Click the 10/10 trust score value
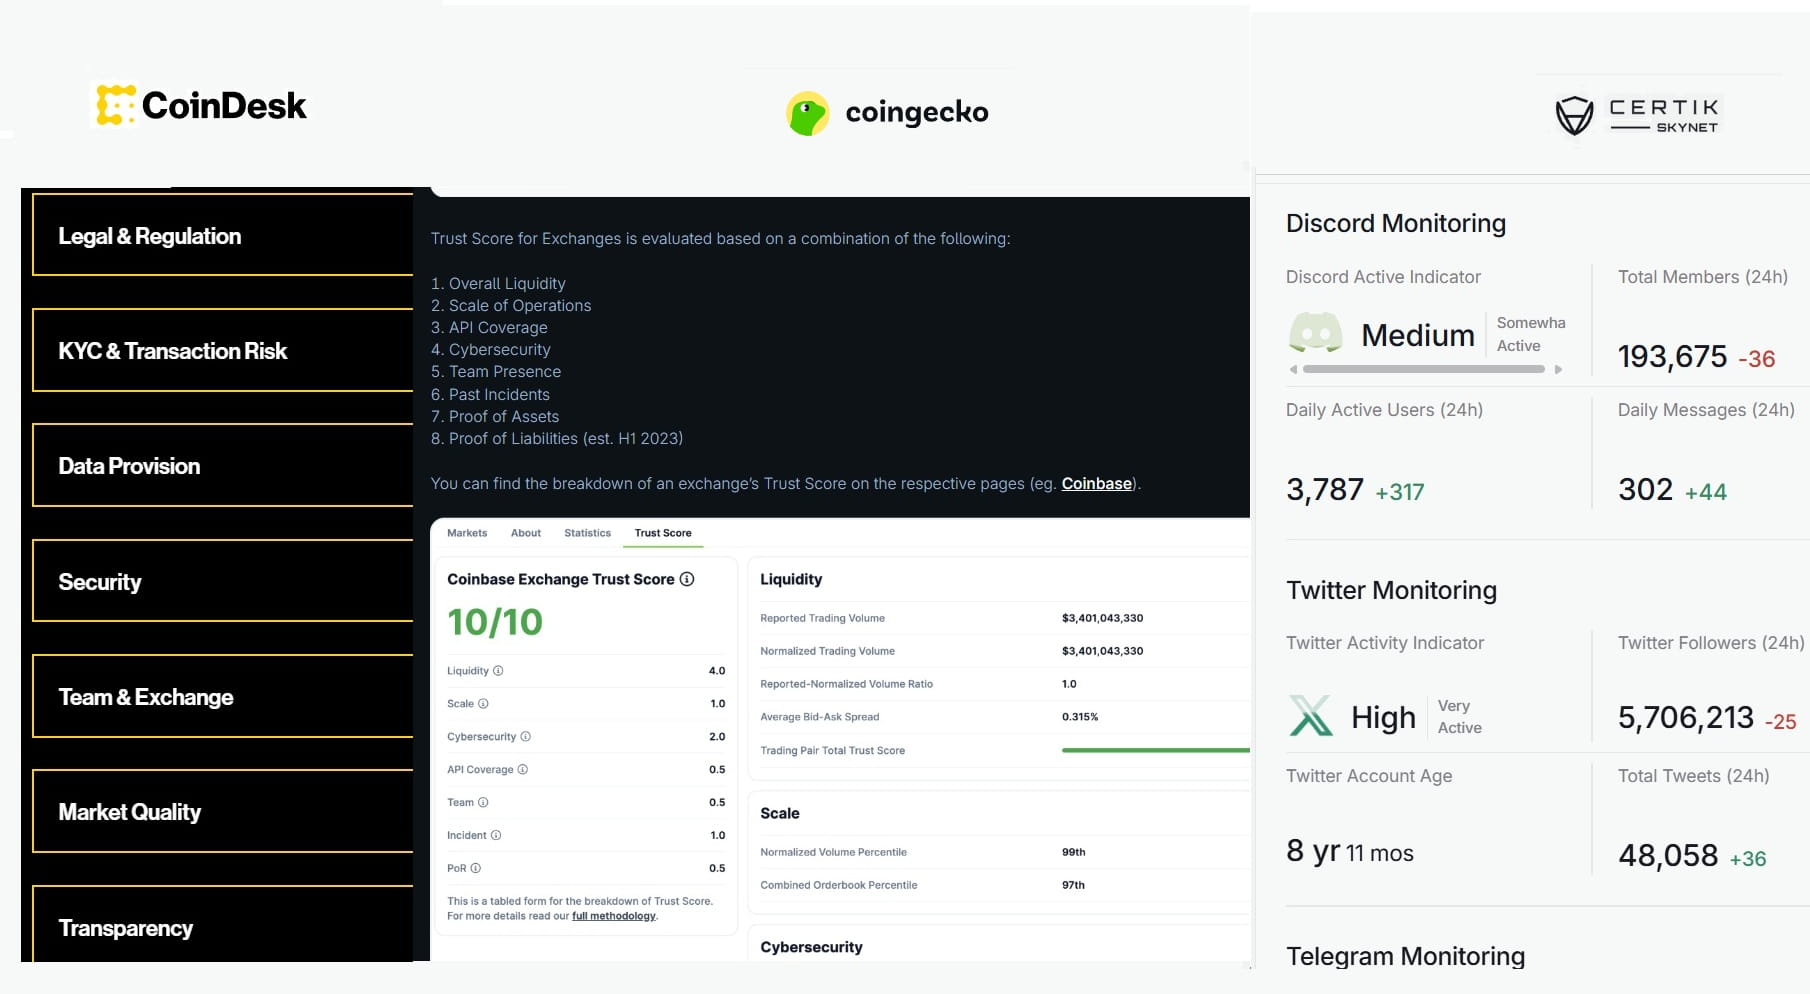The image size is (1810, 994). [x=495, y=622]
